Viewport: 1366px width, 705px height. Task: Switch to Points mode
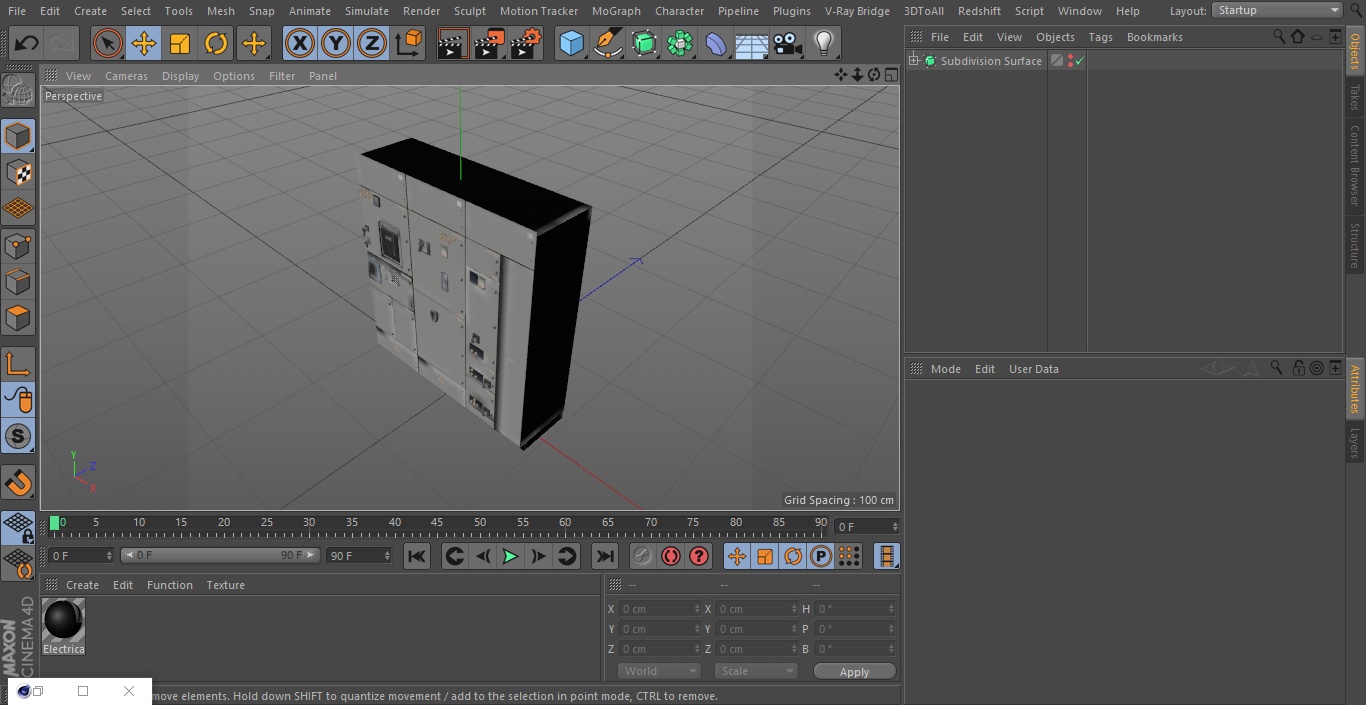(x=18, y=245)
